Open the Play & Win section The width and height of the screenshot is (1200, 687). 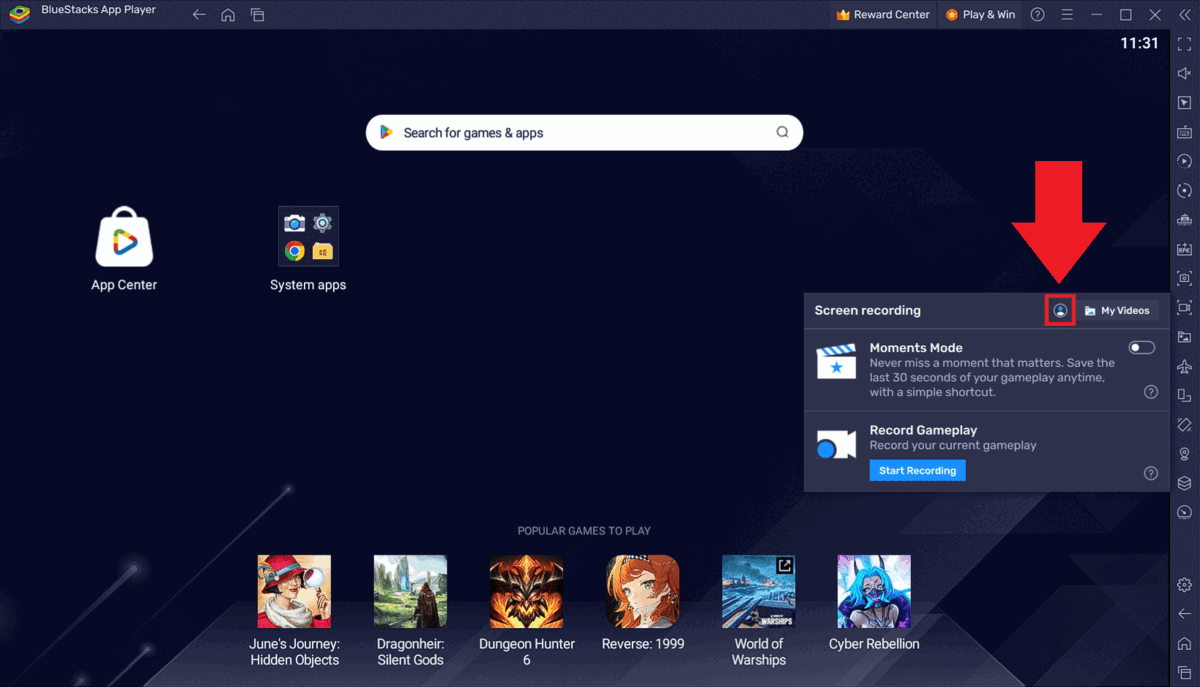click(x=980, y=14)
